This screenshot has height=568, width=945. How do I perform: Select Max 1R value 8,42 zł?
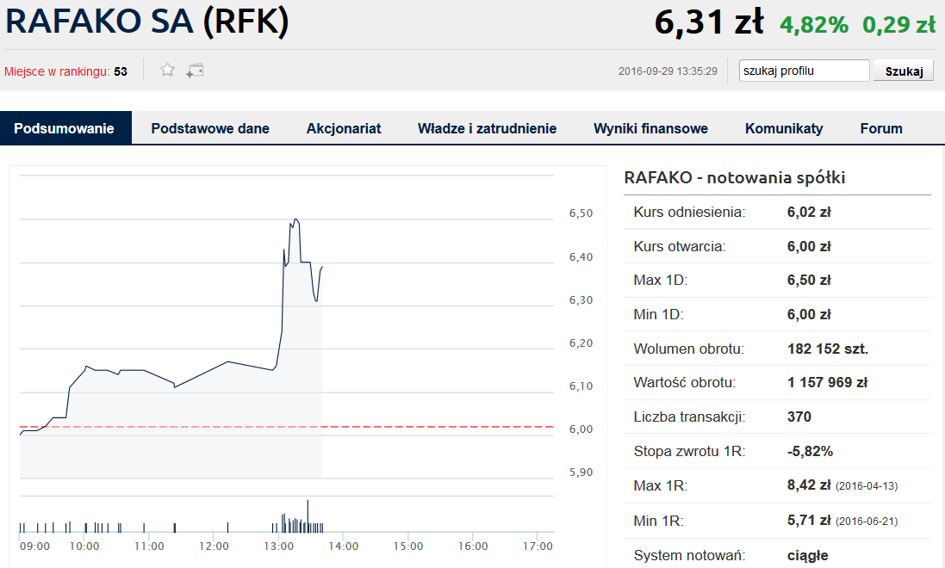click(809, 485)
